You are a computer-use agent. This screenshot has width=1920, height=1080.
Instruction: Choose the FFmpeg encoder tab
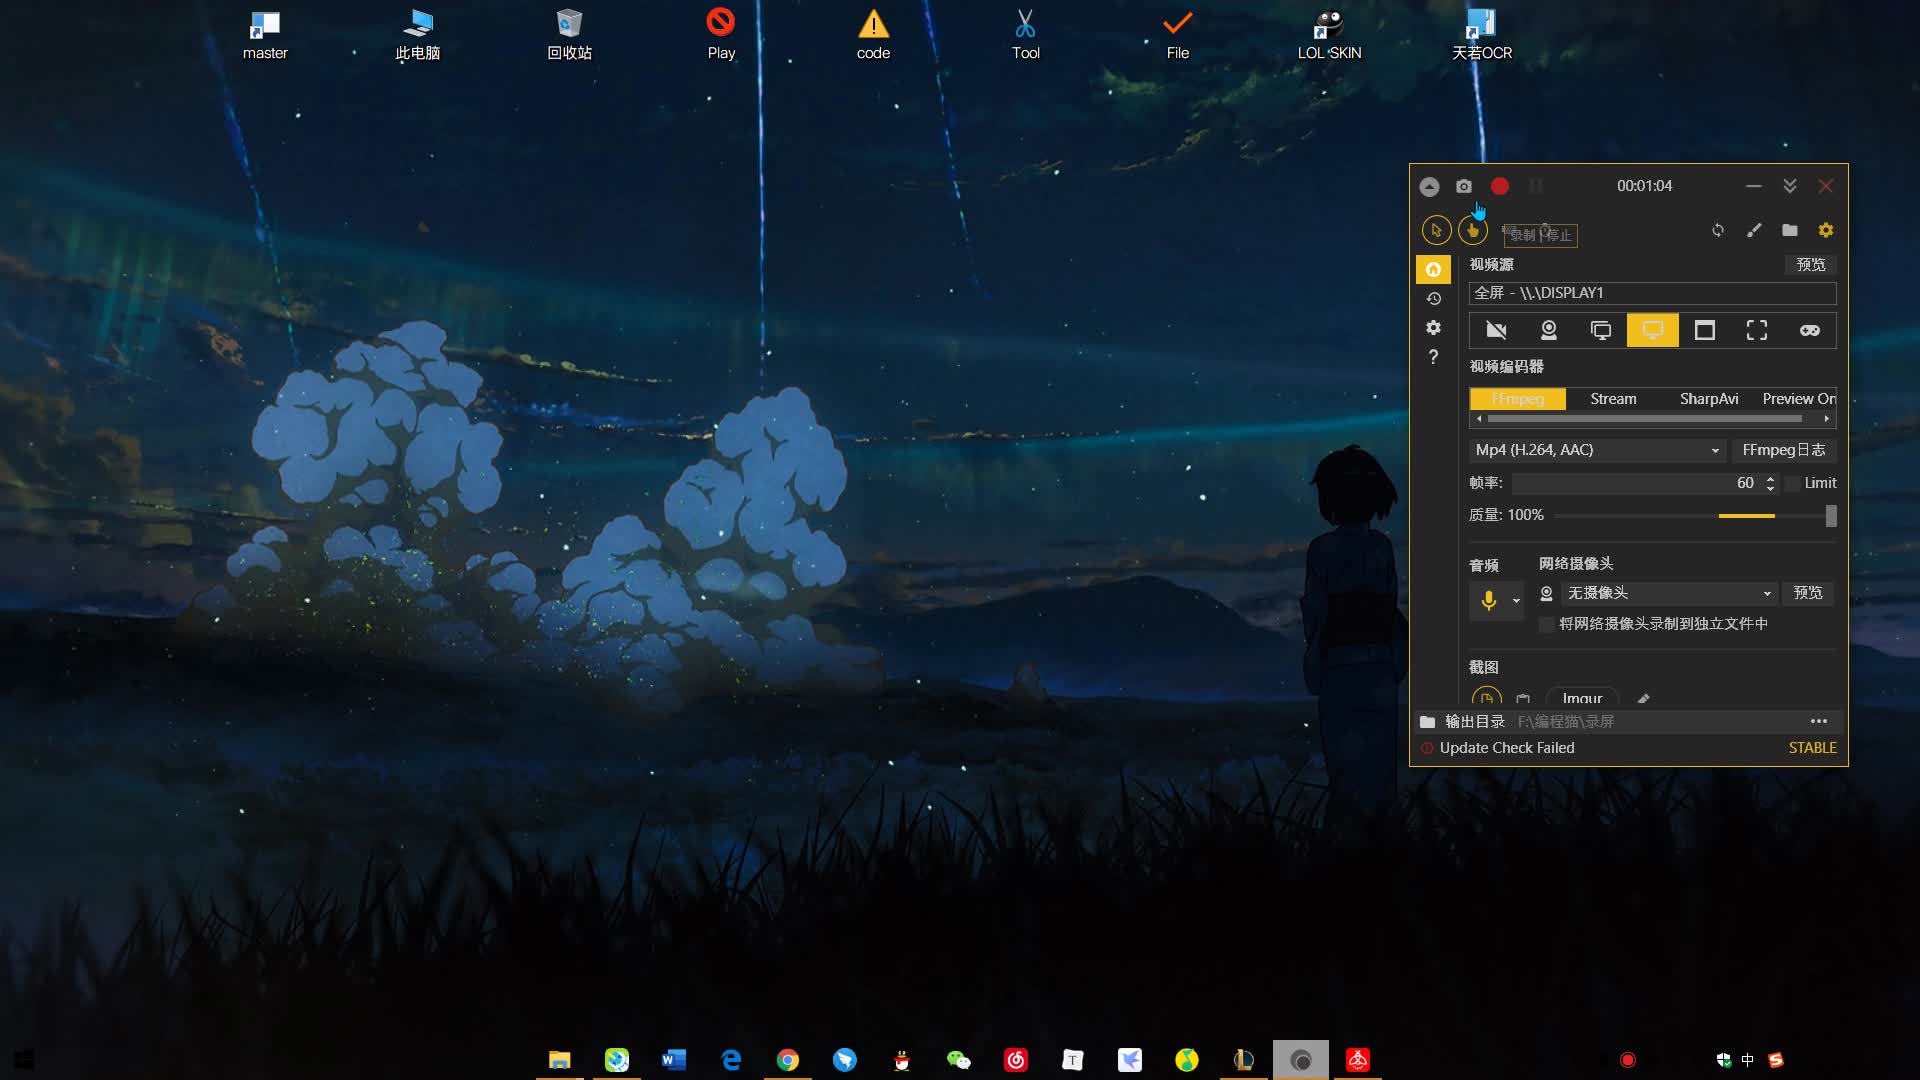[x=1518, y=399]
